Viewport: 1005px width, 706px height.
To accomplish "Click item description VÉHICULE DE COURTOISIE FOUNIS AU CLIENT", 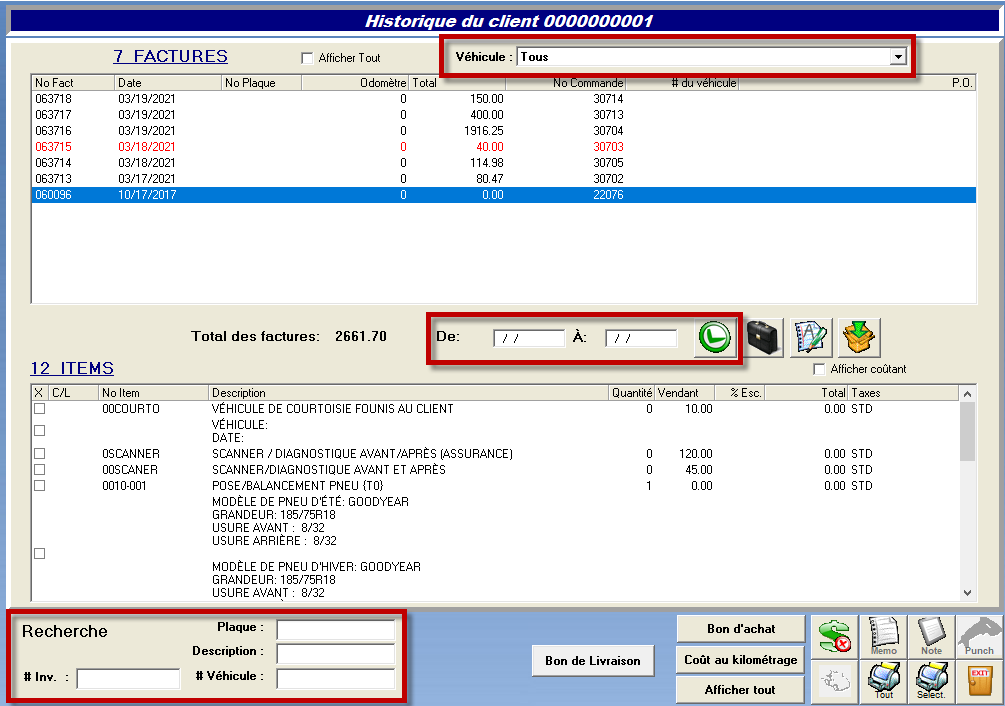I will [x=333, y=409].
